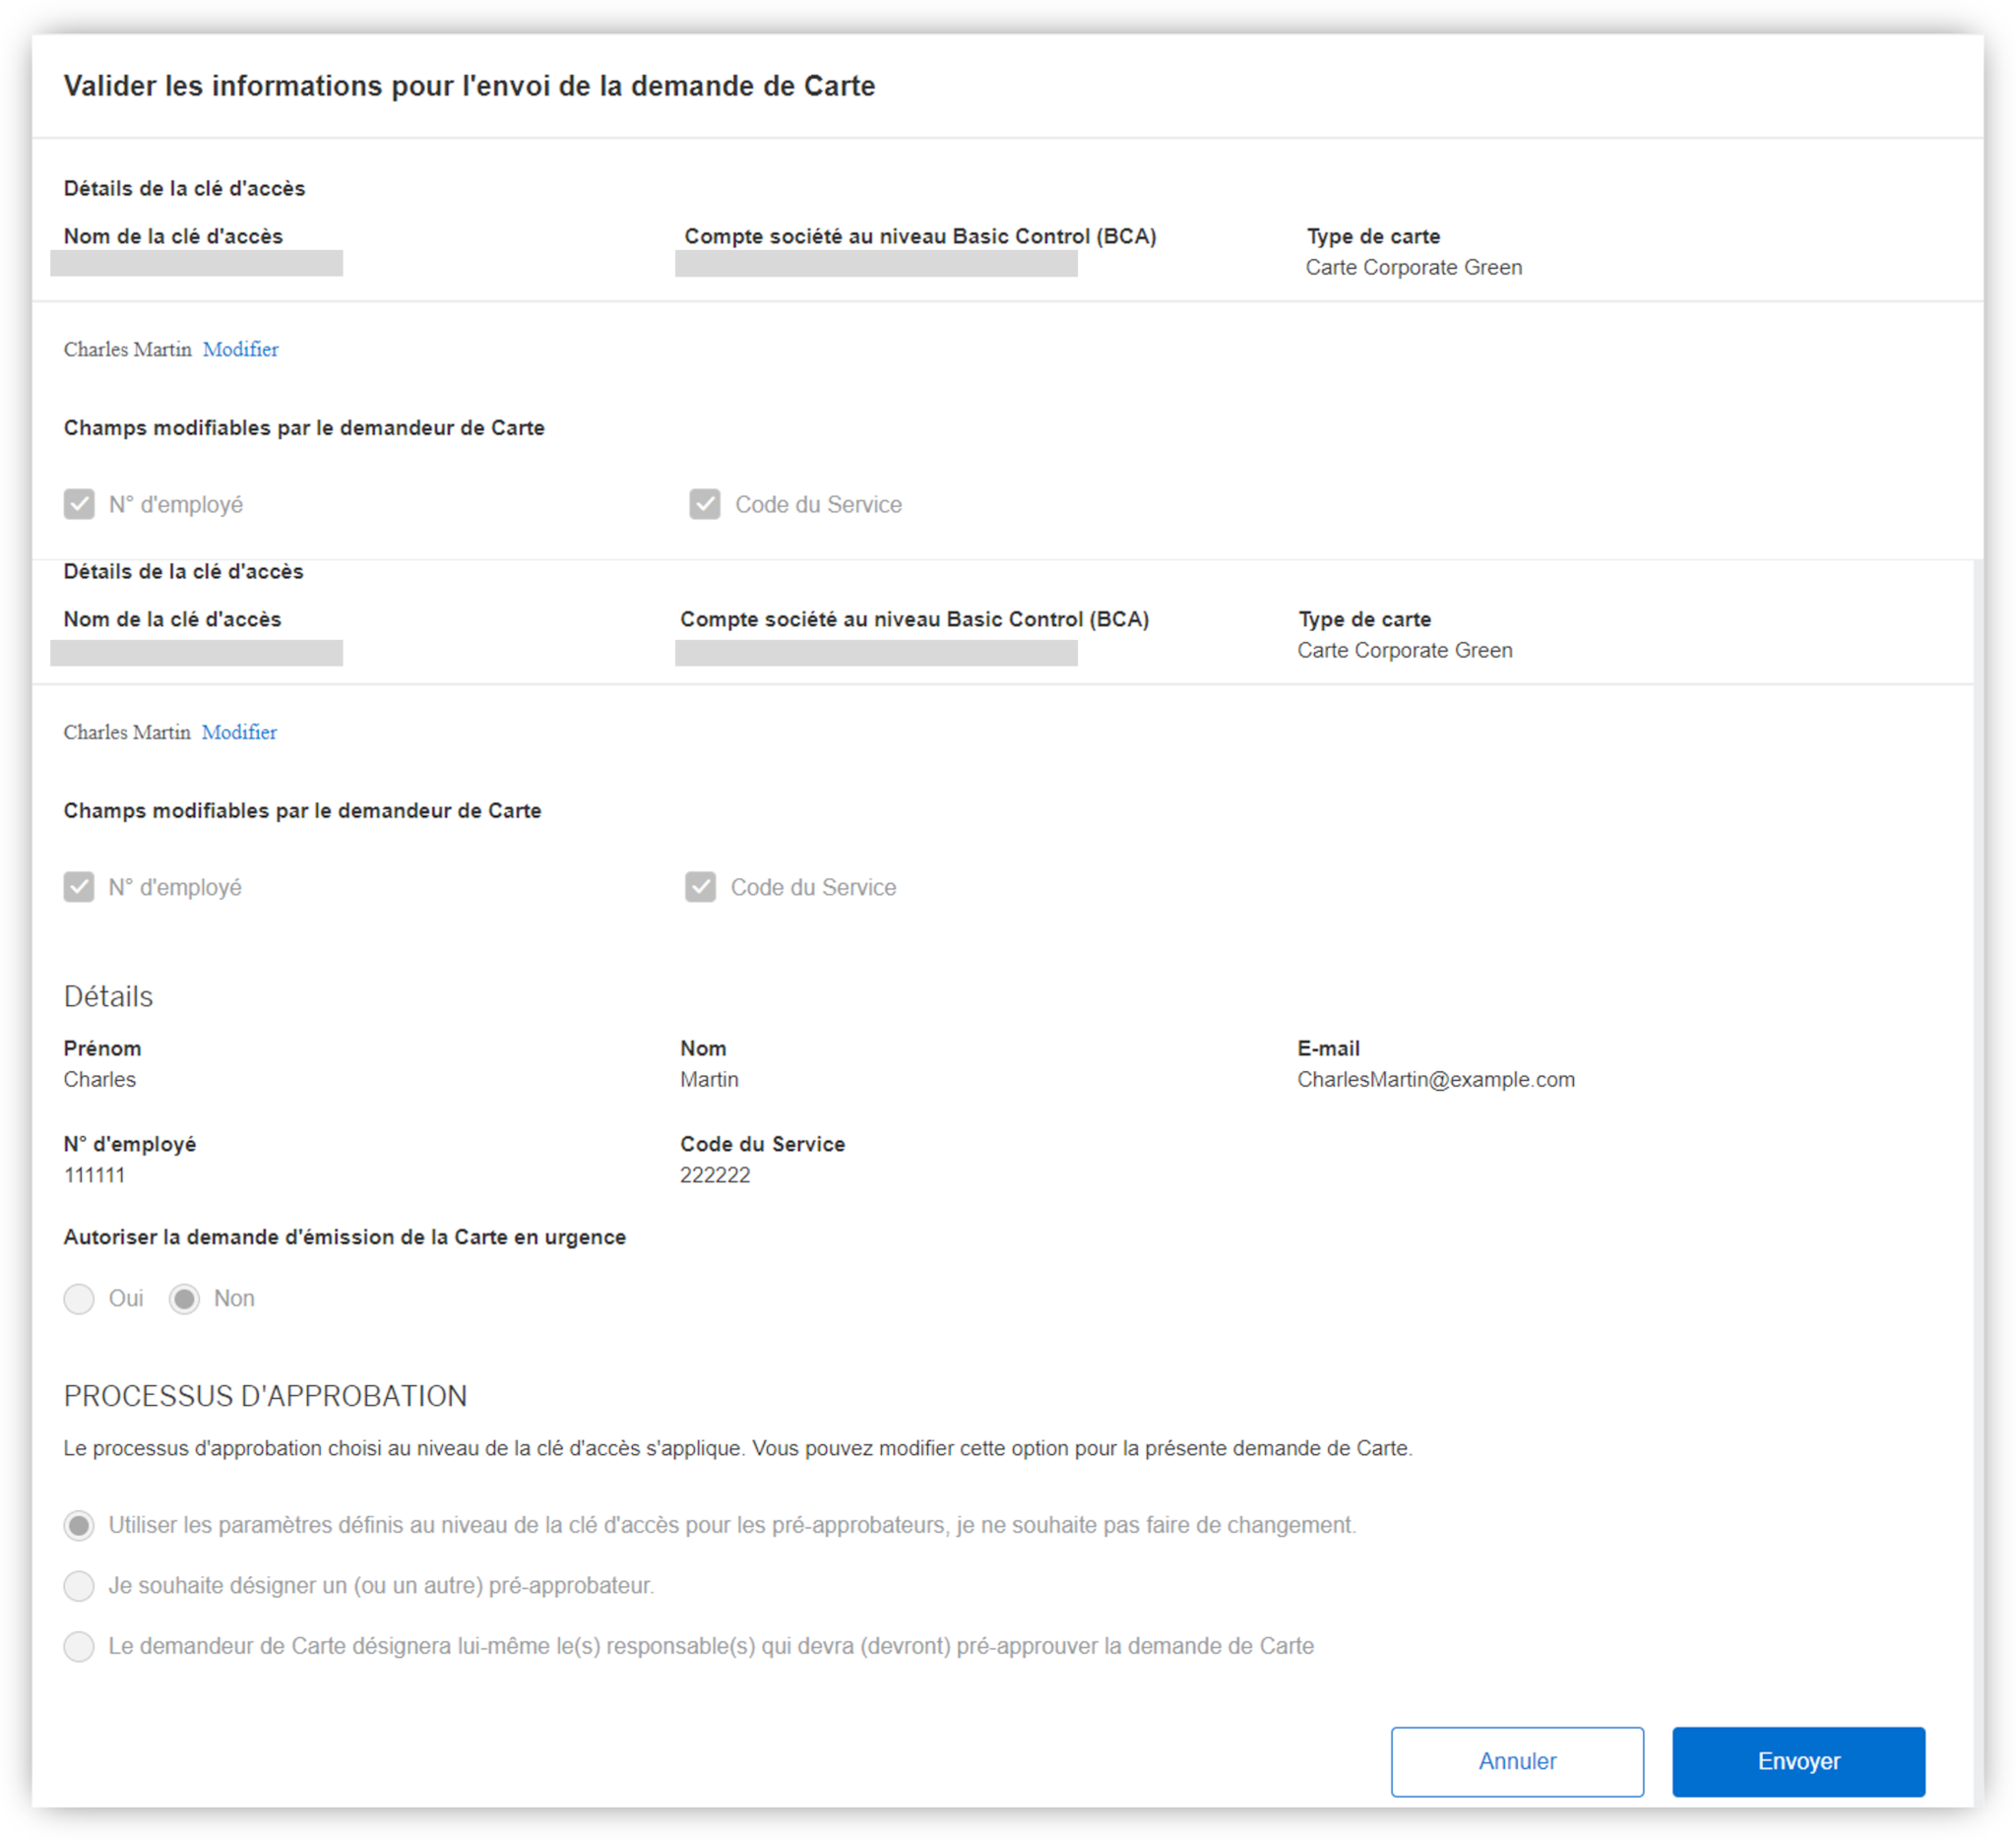Choose 'Le demandeur de Carte désignera' option
This screenshot has height=1841, width=2016.
tap(79, 1646)
